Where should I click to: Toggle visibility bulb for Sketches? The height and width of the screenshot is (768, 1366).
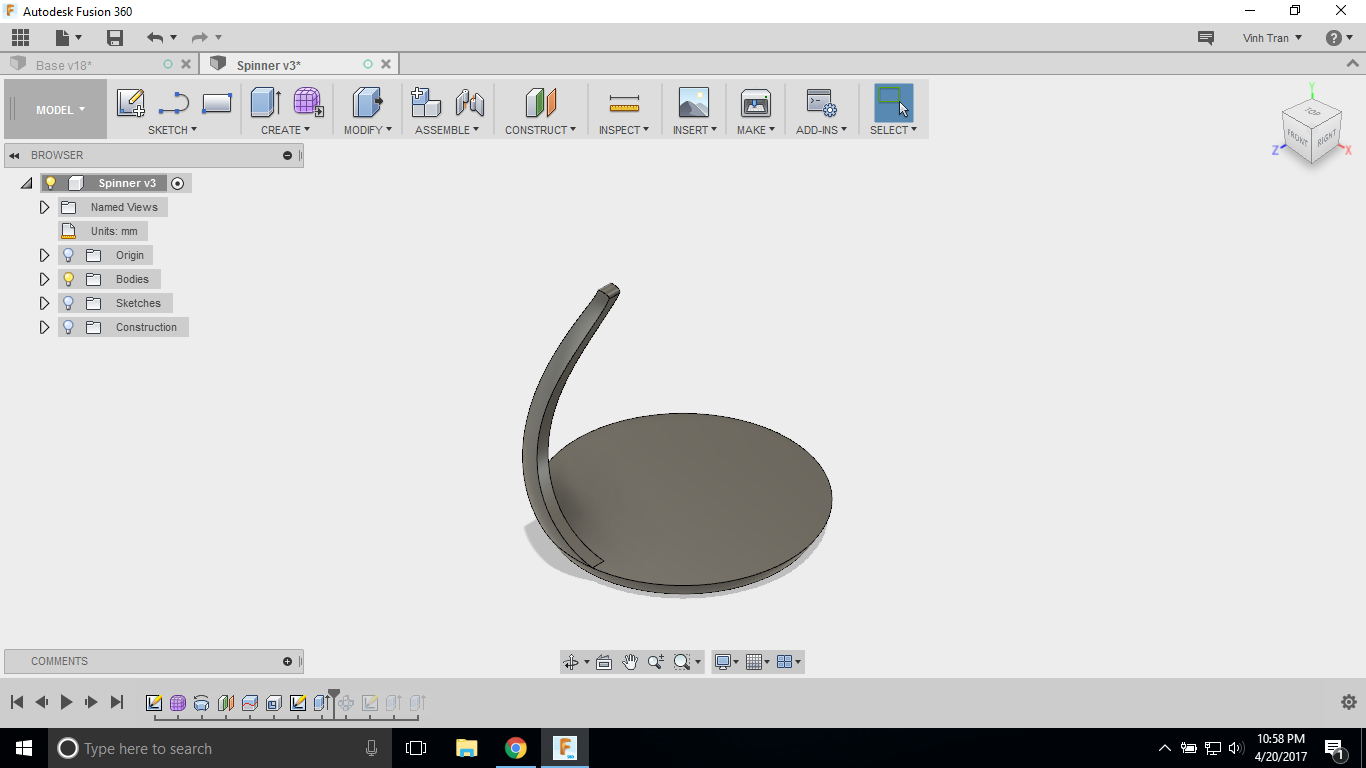pyautogui.click(x=69, y=303)
